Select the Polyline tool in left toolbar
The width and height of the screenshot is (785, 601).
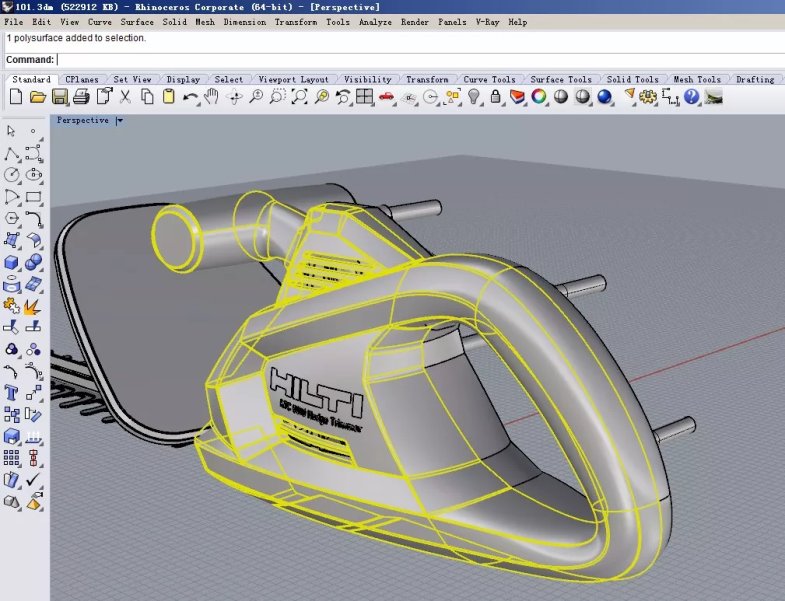12,153
